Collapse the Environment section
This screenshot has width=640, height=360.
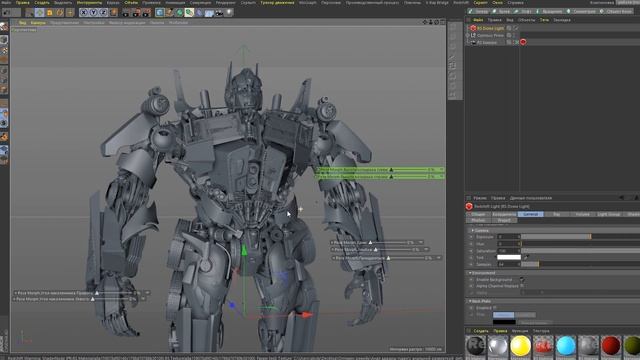(470, 273)
